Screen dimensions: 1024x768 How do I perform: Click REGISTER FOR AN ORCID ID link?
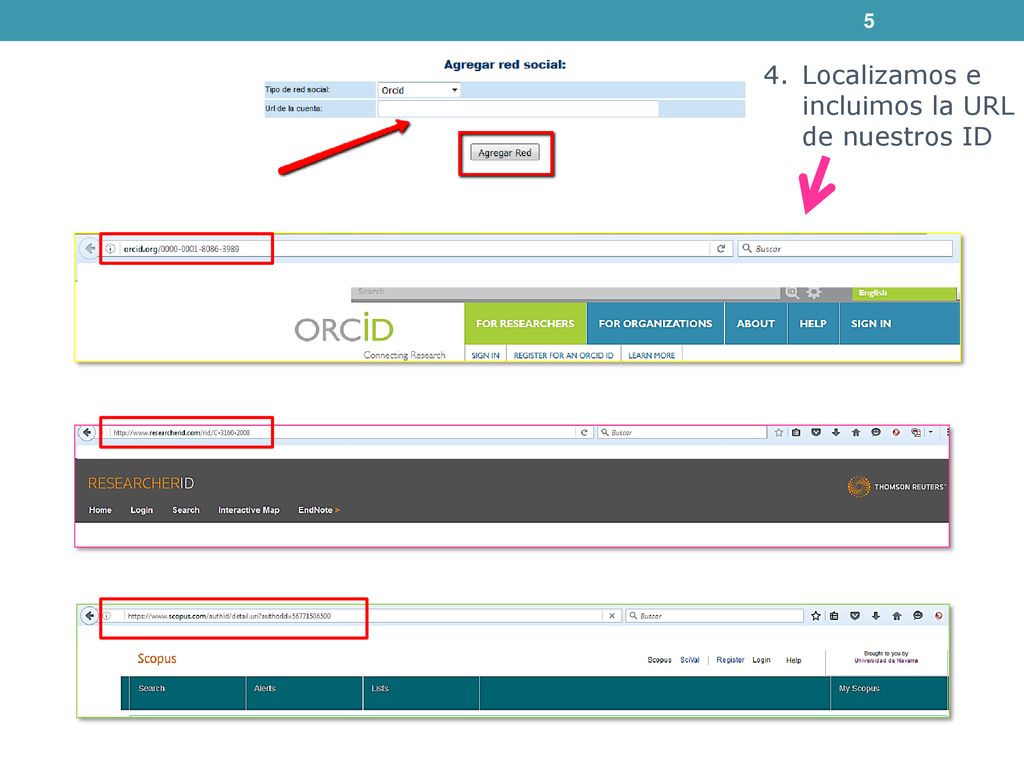pos(564,355)
